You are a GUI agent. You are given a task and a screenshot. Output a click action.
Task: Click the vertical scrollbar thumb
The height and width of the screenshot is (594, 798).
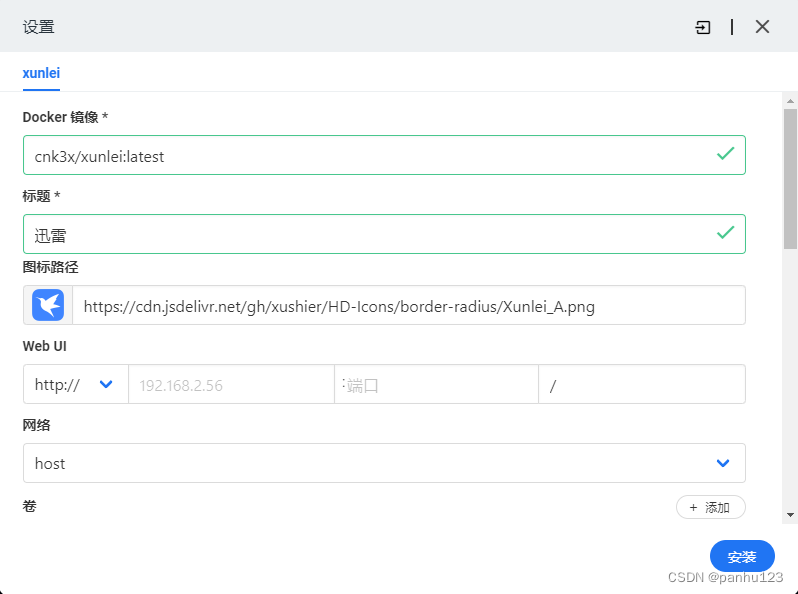tap(790, 179)
